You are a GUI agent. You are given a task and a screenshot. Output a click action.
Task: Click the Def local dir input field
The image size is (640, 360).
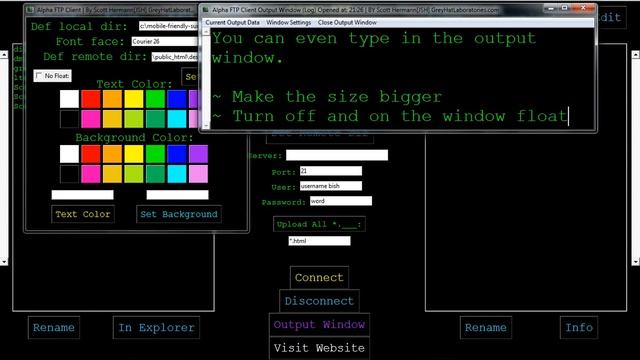169,26
